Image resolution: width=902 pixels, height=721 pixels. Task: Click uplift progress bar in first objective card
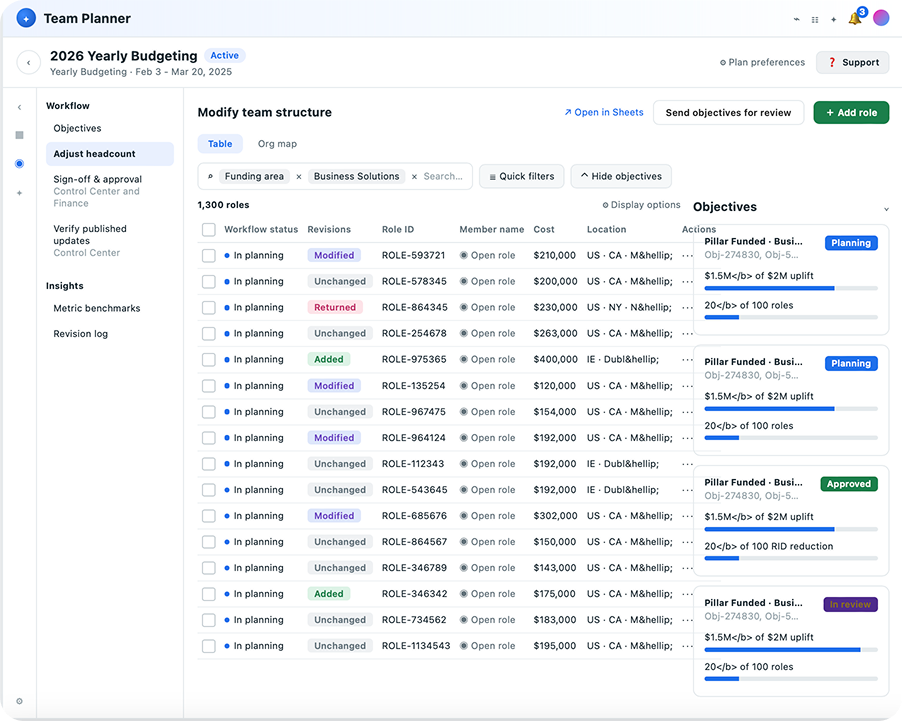click(x=791, y=288)
